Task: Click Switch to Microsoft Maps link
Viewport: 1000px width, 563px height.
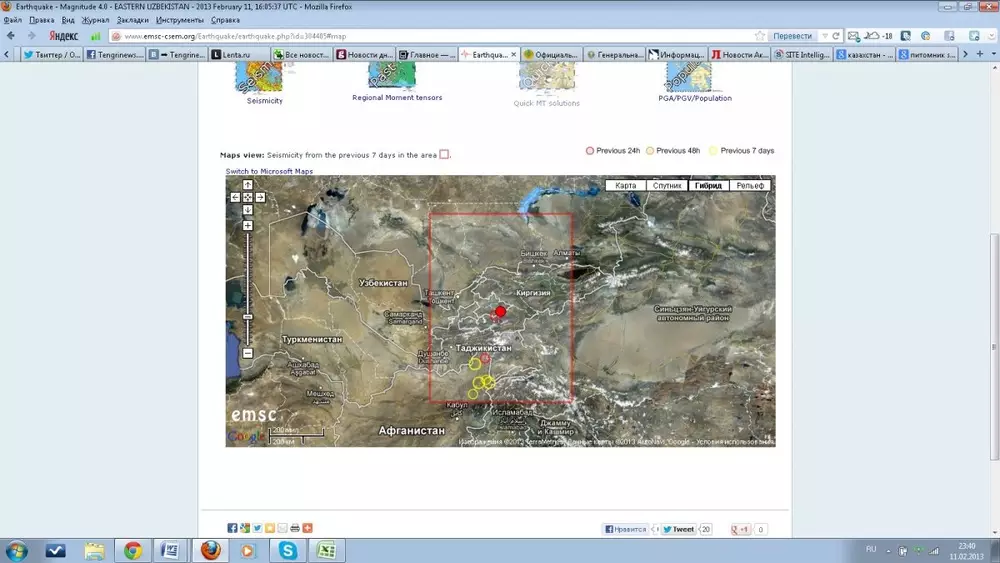Action: click(269, 171)
